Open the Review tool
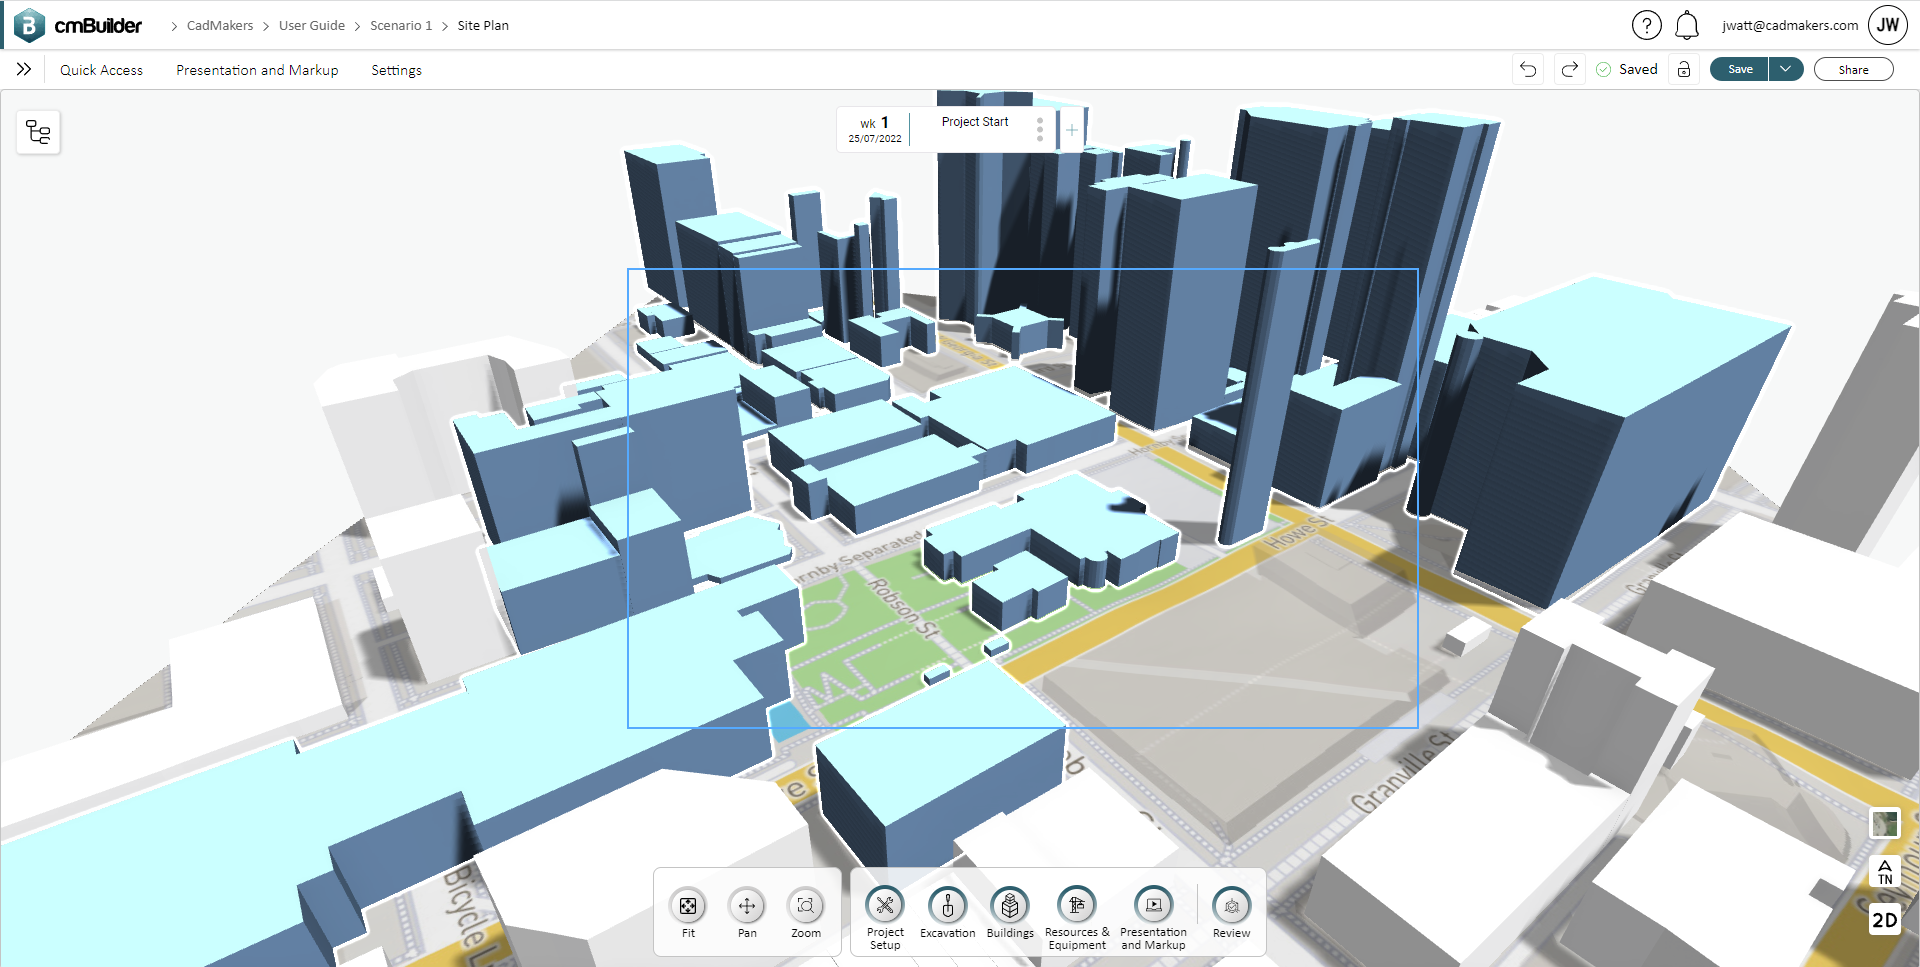 (x=1232, y=912)
